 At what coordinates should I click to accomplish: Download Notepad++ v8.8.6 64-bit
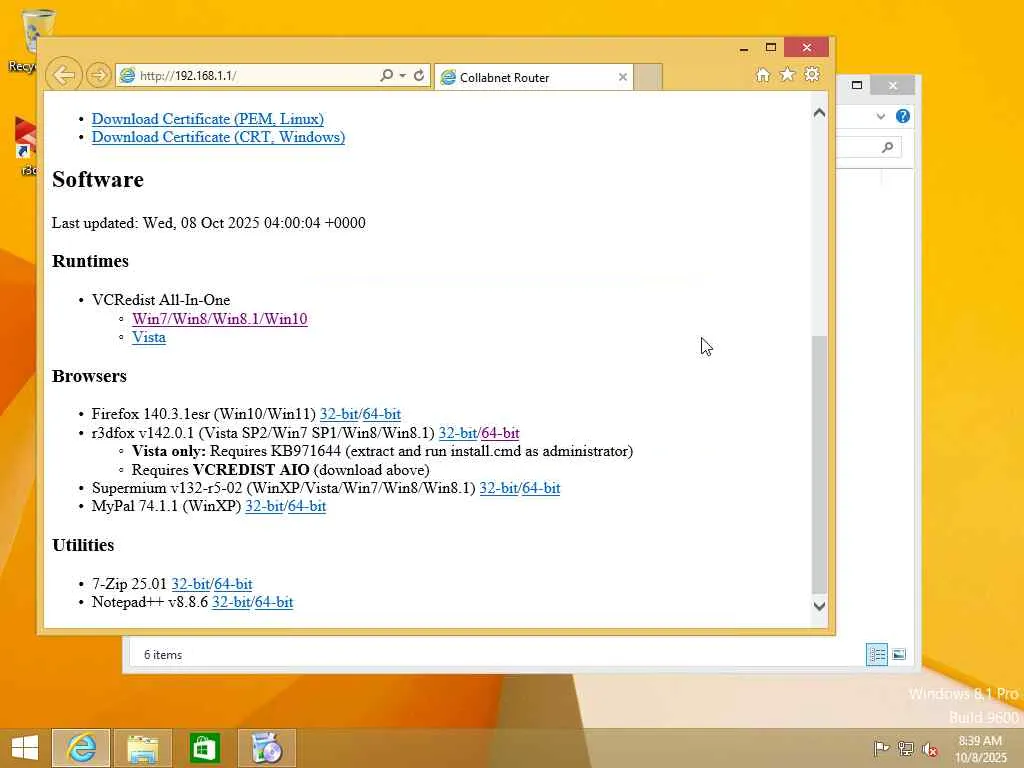[274, 602]
